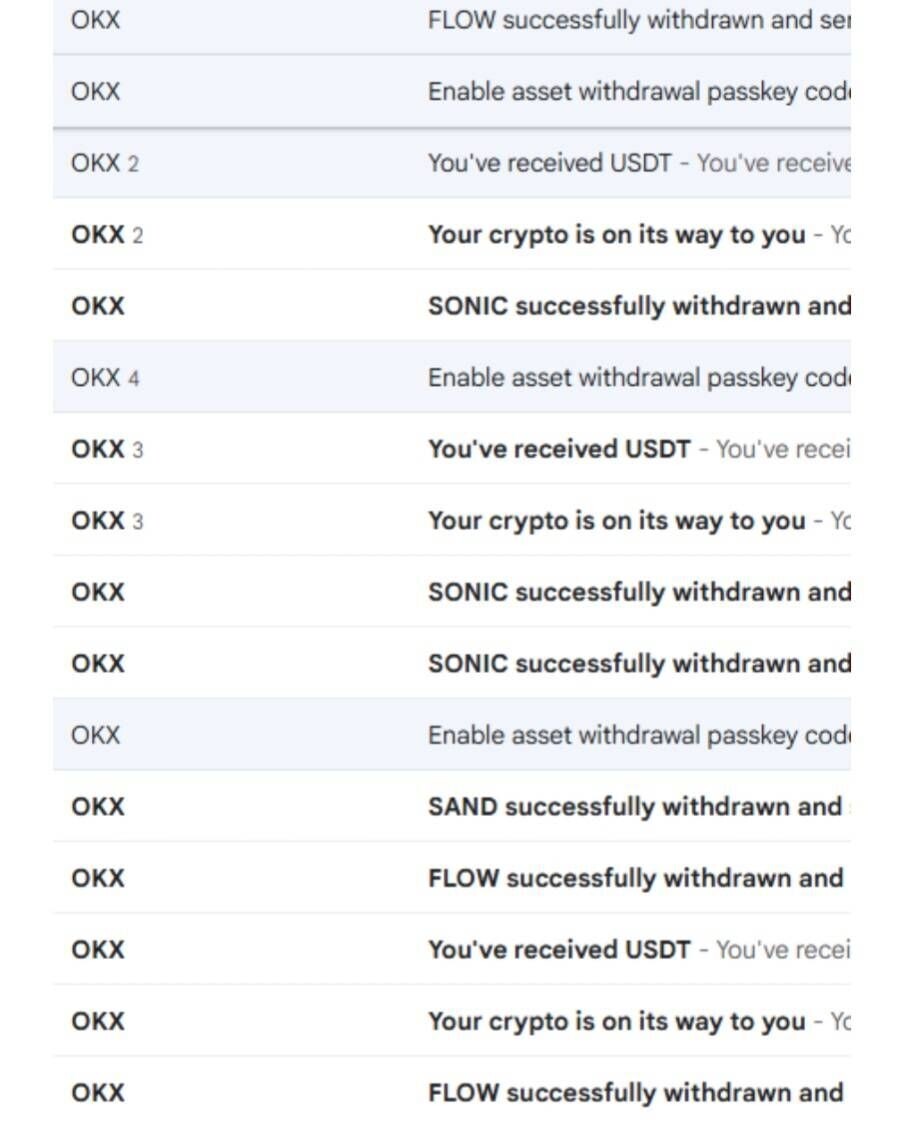Open the 3-message "You've received USDT" thread
Image resolution: width=904 pixels, height=1143 pixels.
coord(559,449)
